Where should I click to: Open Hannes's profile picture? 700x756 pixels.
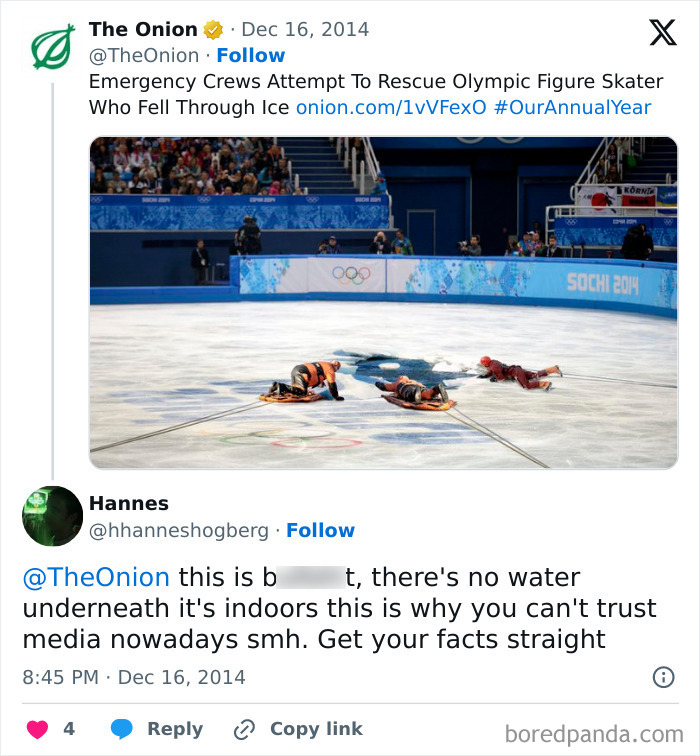tap(52, 516)
